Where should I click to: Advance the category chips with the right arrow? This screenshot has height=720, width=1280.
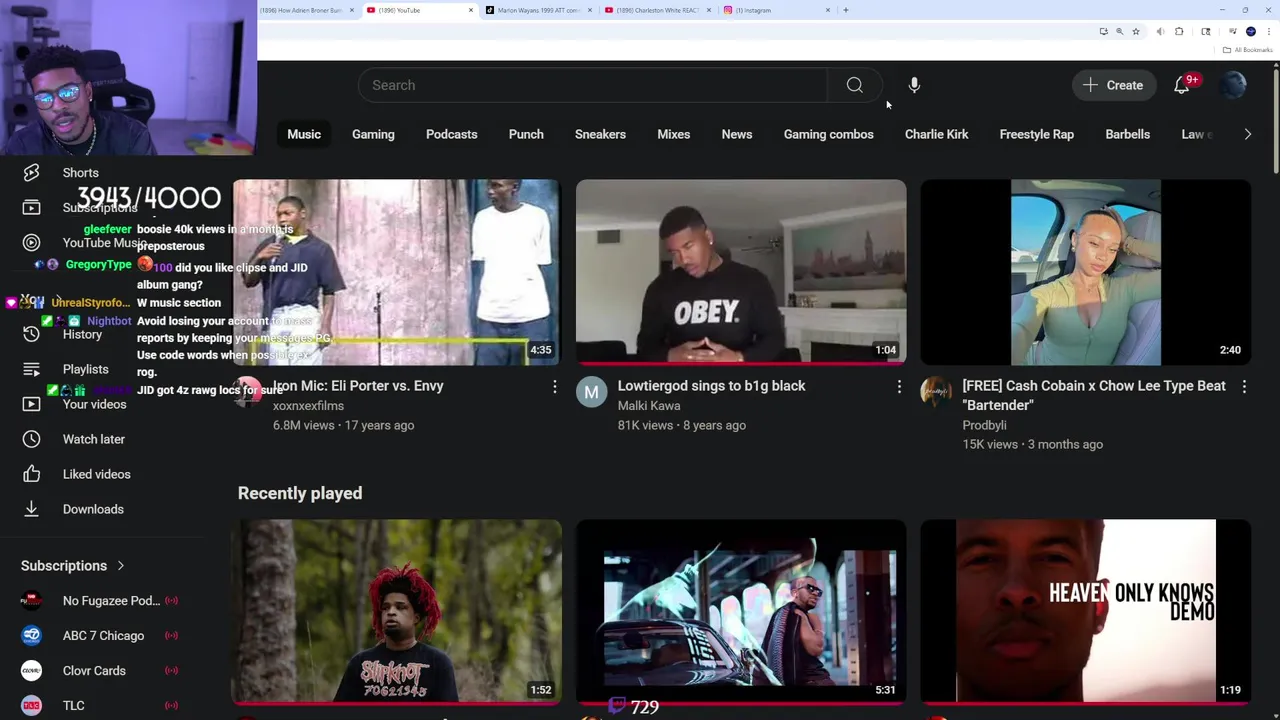point(1247,134)
